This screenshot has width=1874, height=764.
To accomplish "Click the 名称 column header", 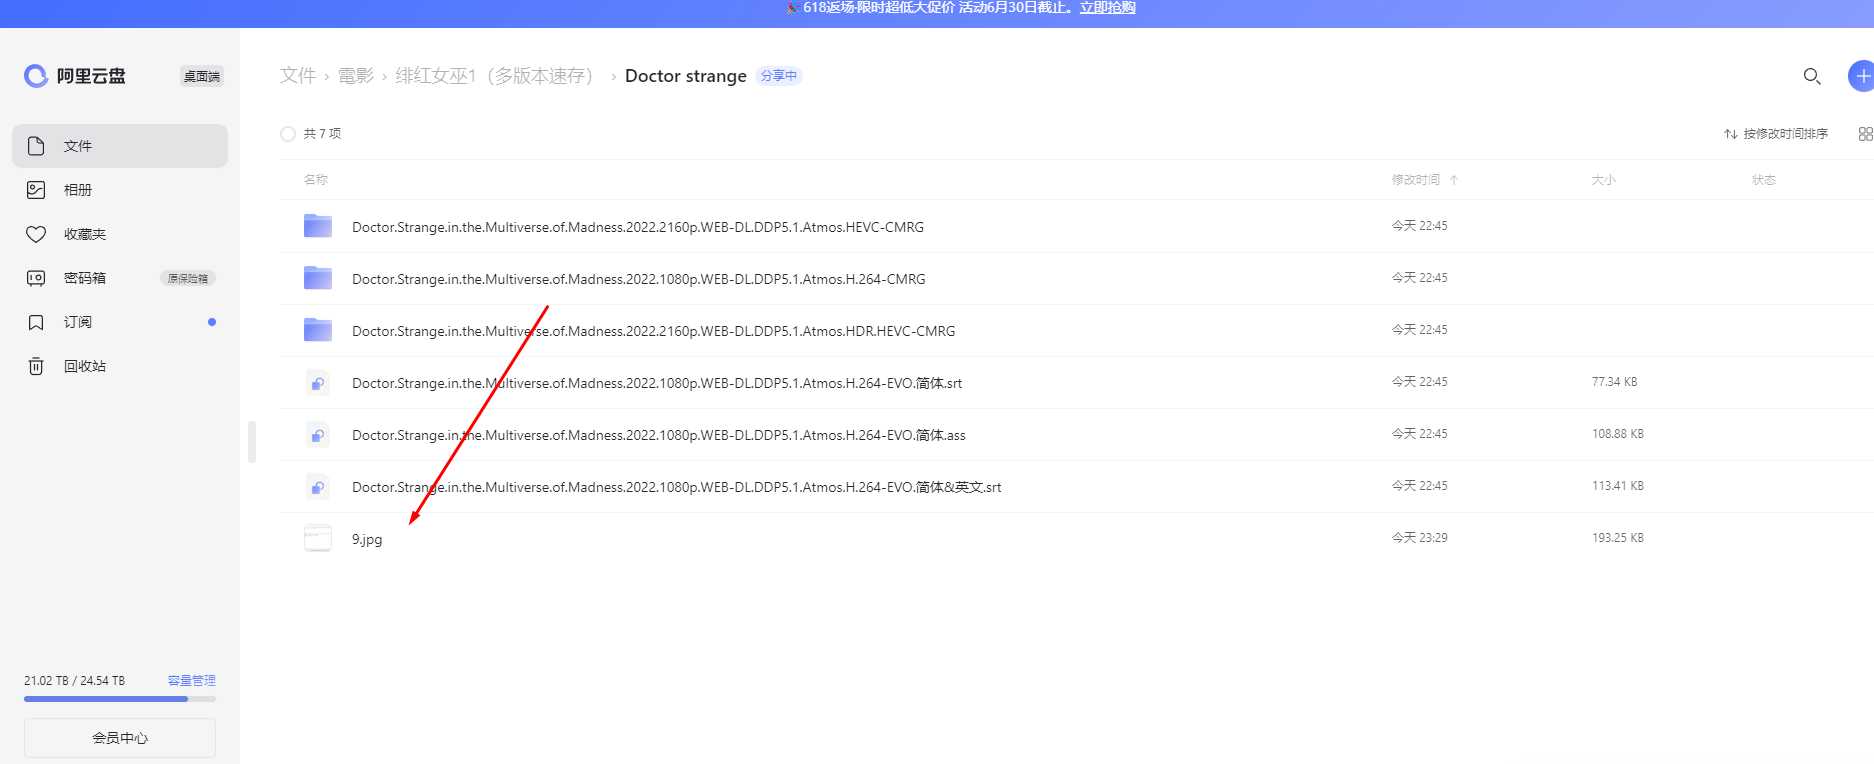I will [316, 180].
